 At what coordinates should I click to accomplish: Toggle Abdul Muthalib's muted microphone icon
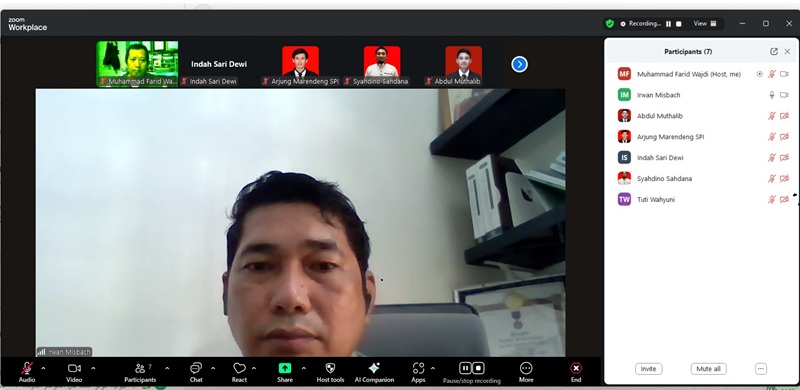tap(772, 116)
